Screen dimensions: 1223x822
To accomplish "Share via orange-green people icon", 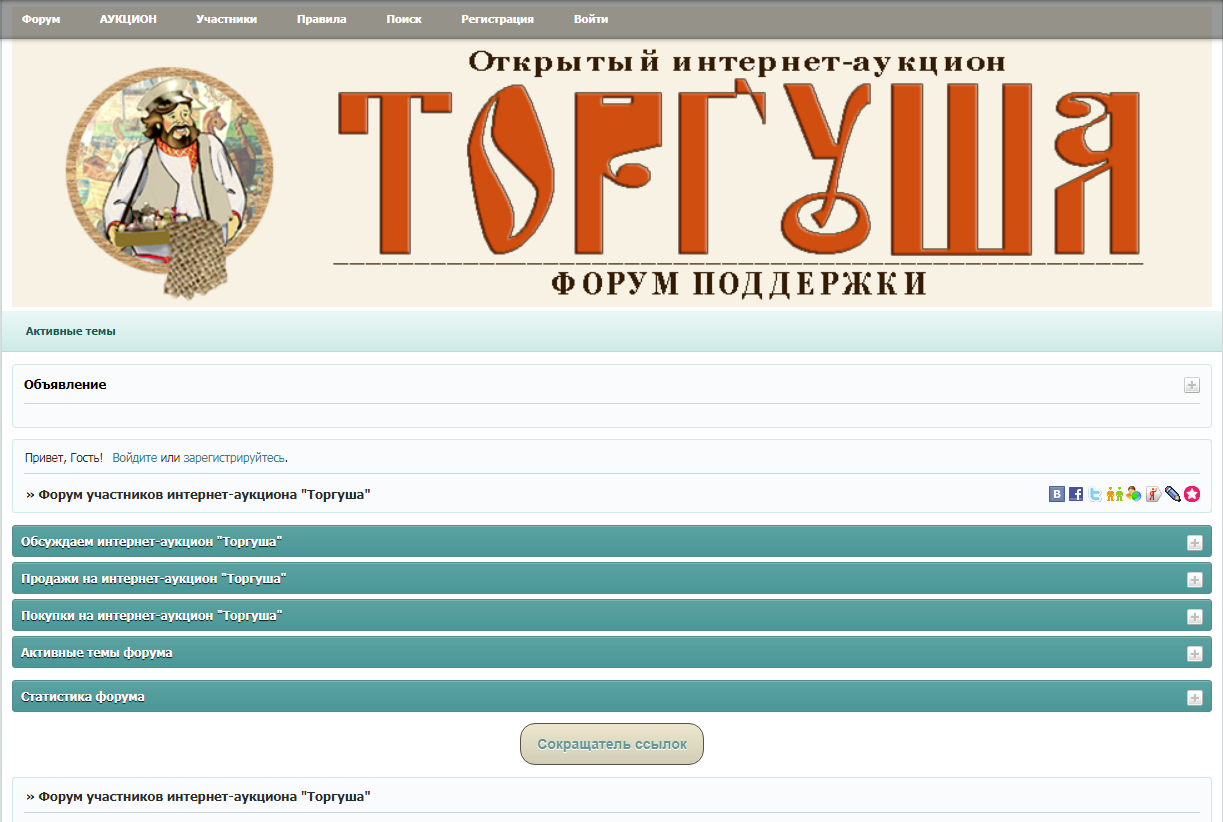I will (1115, 494).
